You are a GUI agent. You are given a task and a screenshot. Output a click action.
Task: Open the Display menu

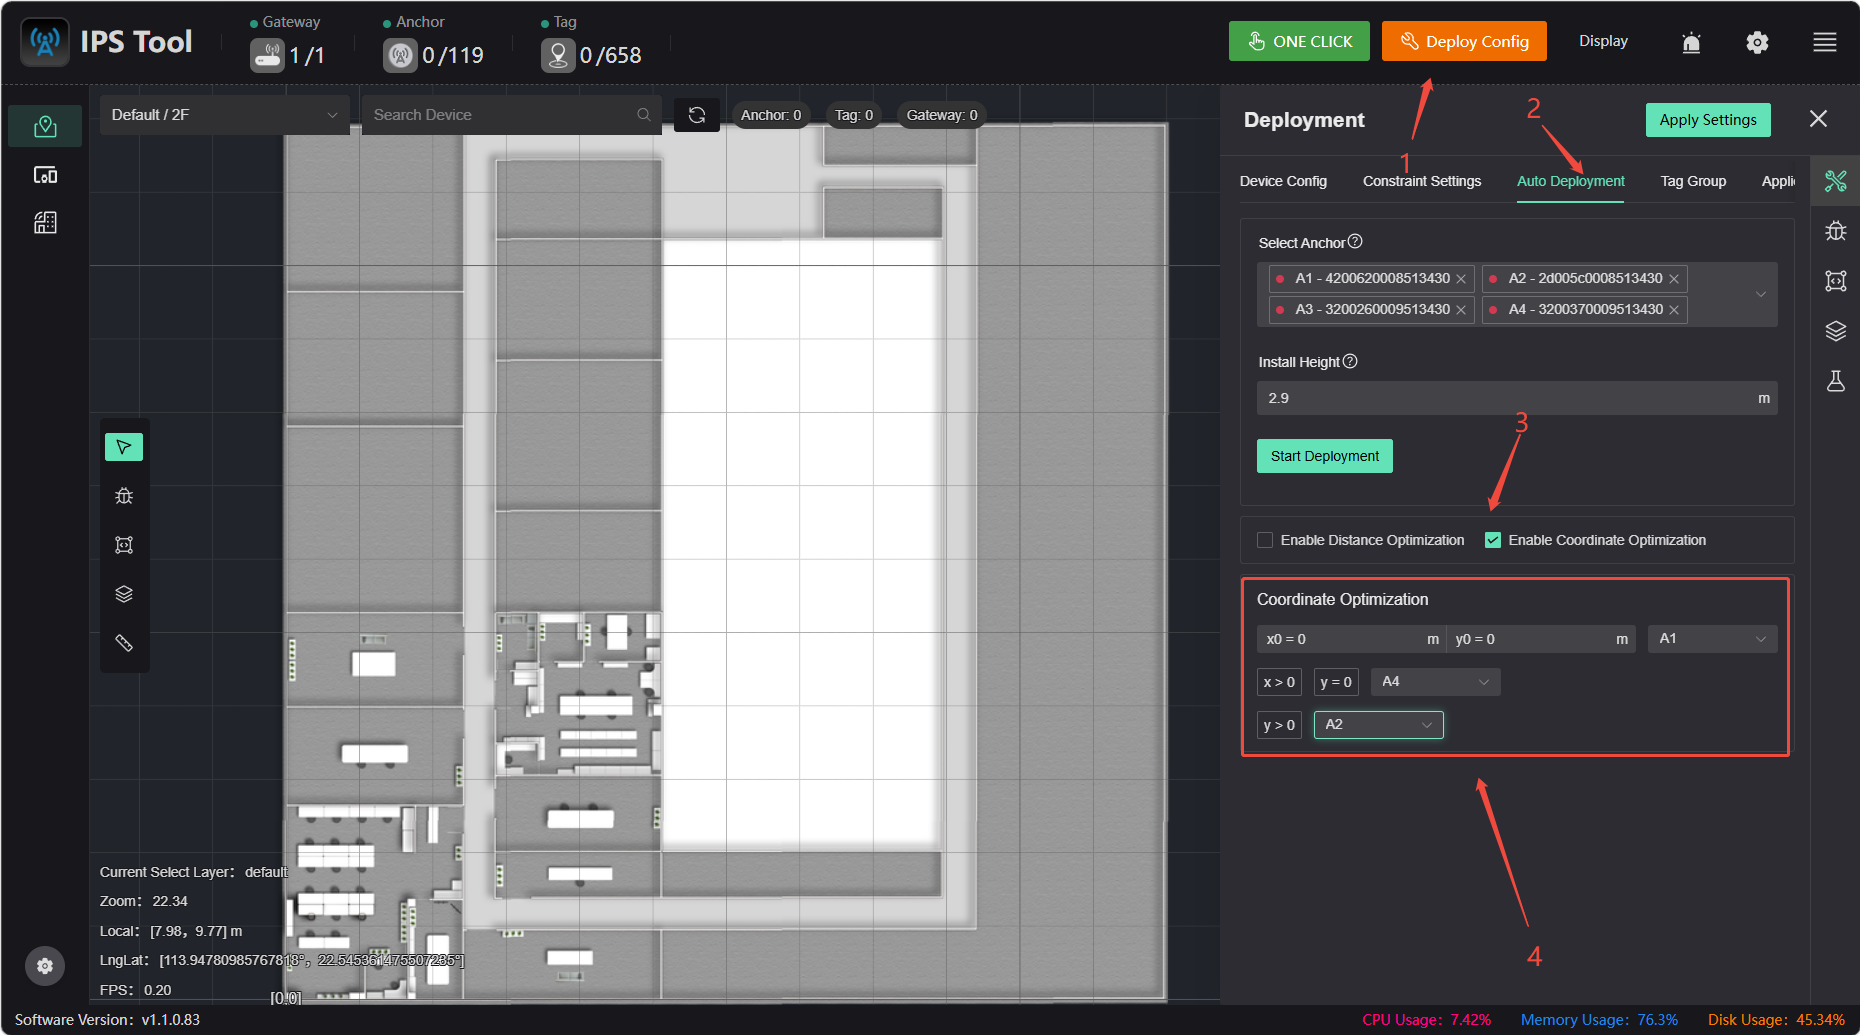click(x=1603, y=41)
